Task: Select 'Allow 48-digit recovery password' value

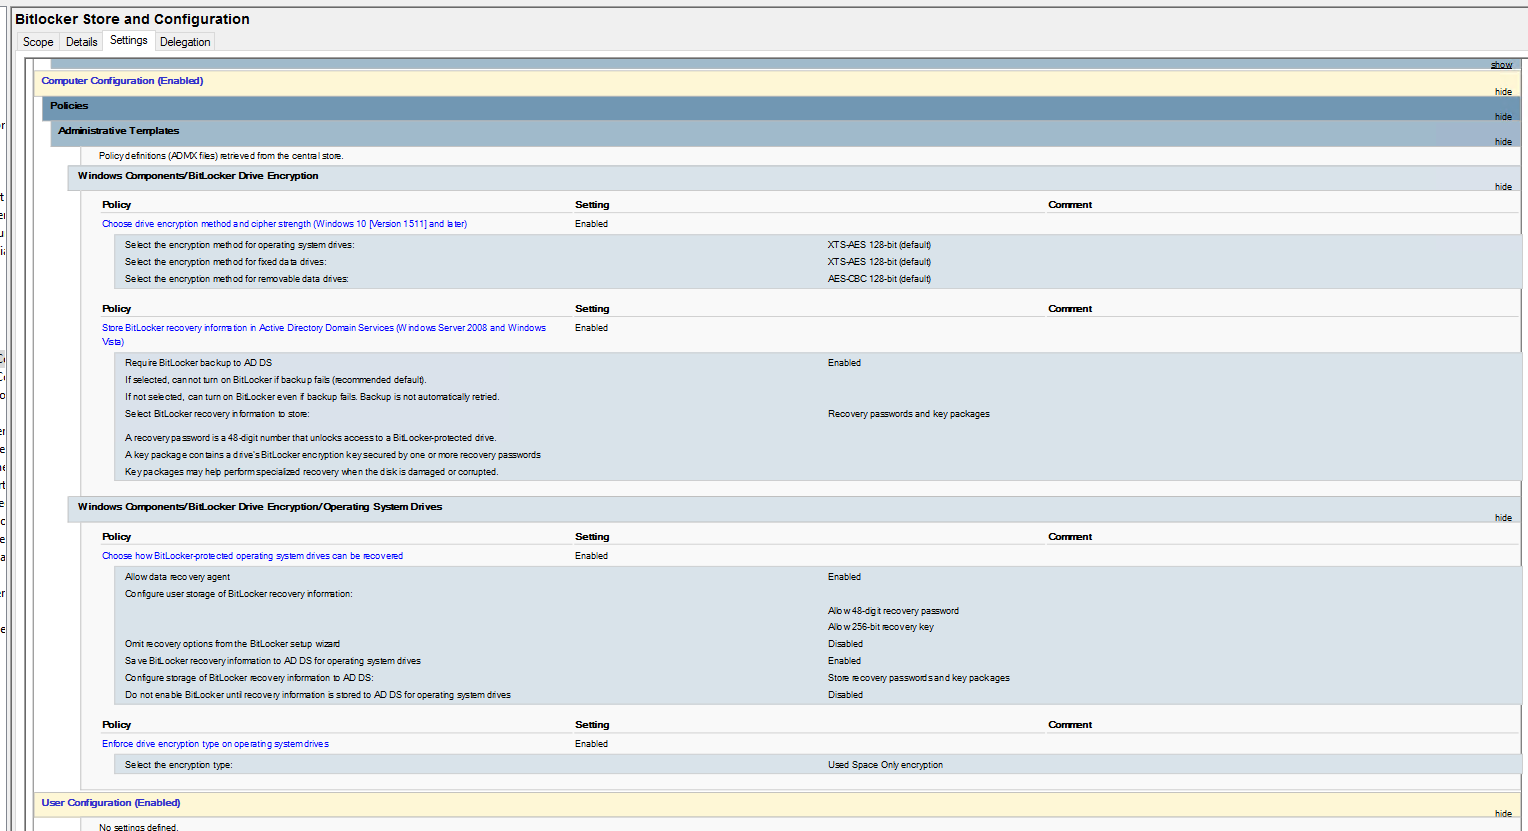Action: point(893,611)
